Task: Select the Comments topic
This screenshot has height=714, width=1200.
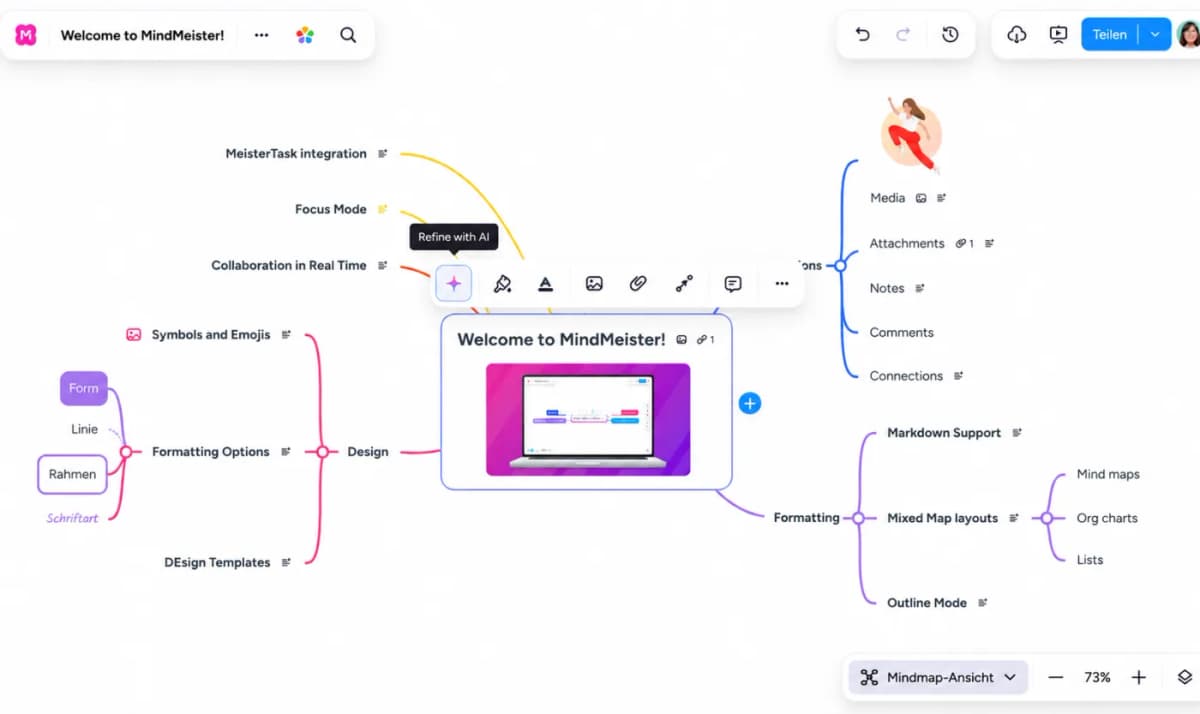Action: pos(902,332)
